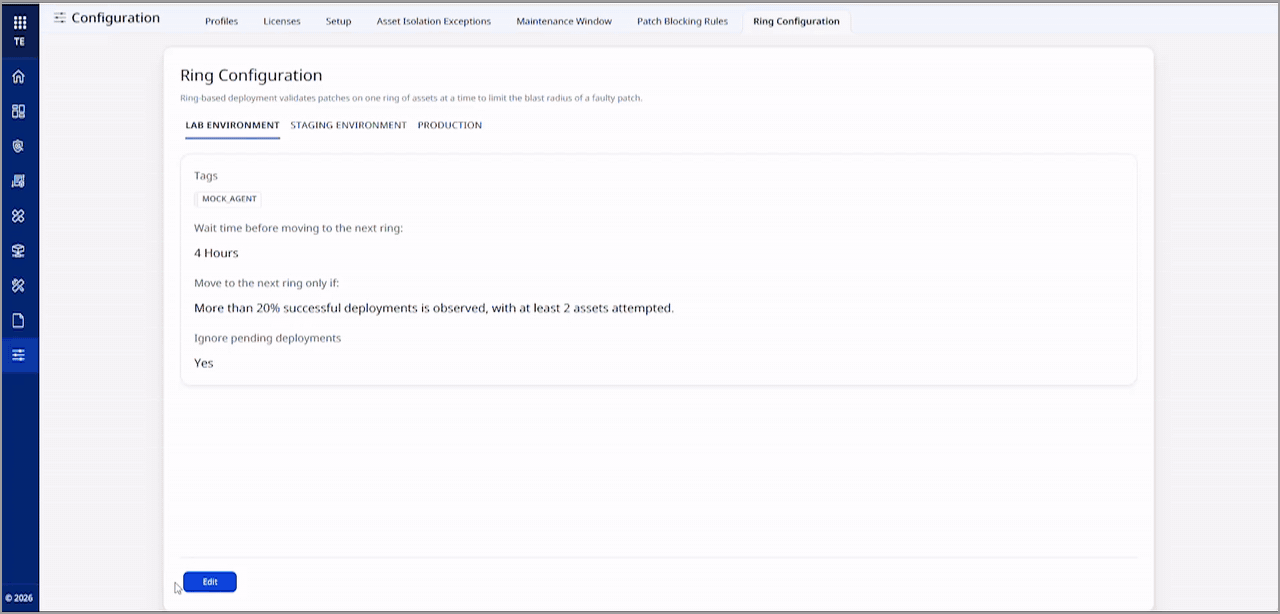Open the app grid launcher icon
This screenshot has height=614, width=1280.
19,21
